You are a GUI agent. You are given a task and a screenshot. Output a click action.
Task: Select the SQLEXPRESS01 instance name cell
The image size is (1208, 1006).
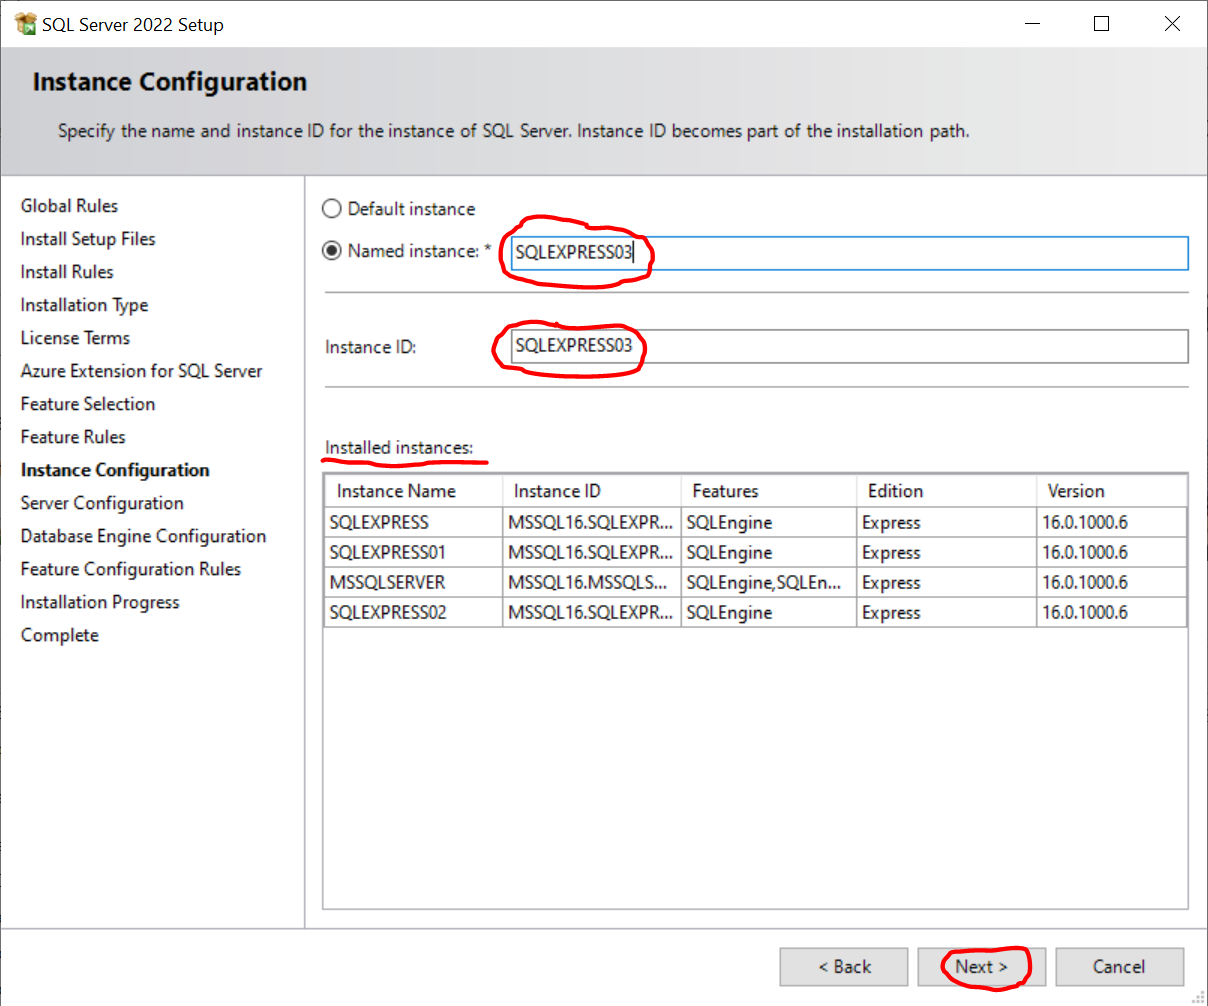click(x=413, y=552)
